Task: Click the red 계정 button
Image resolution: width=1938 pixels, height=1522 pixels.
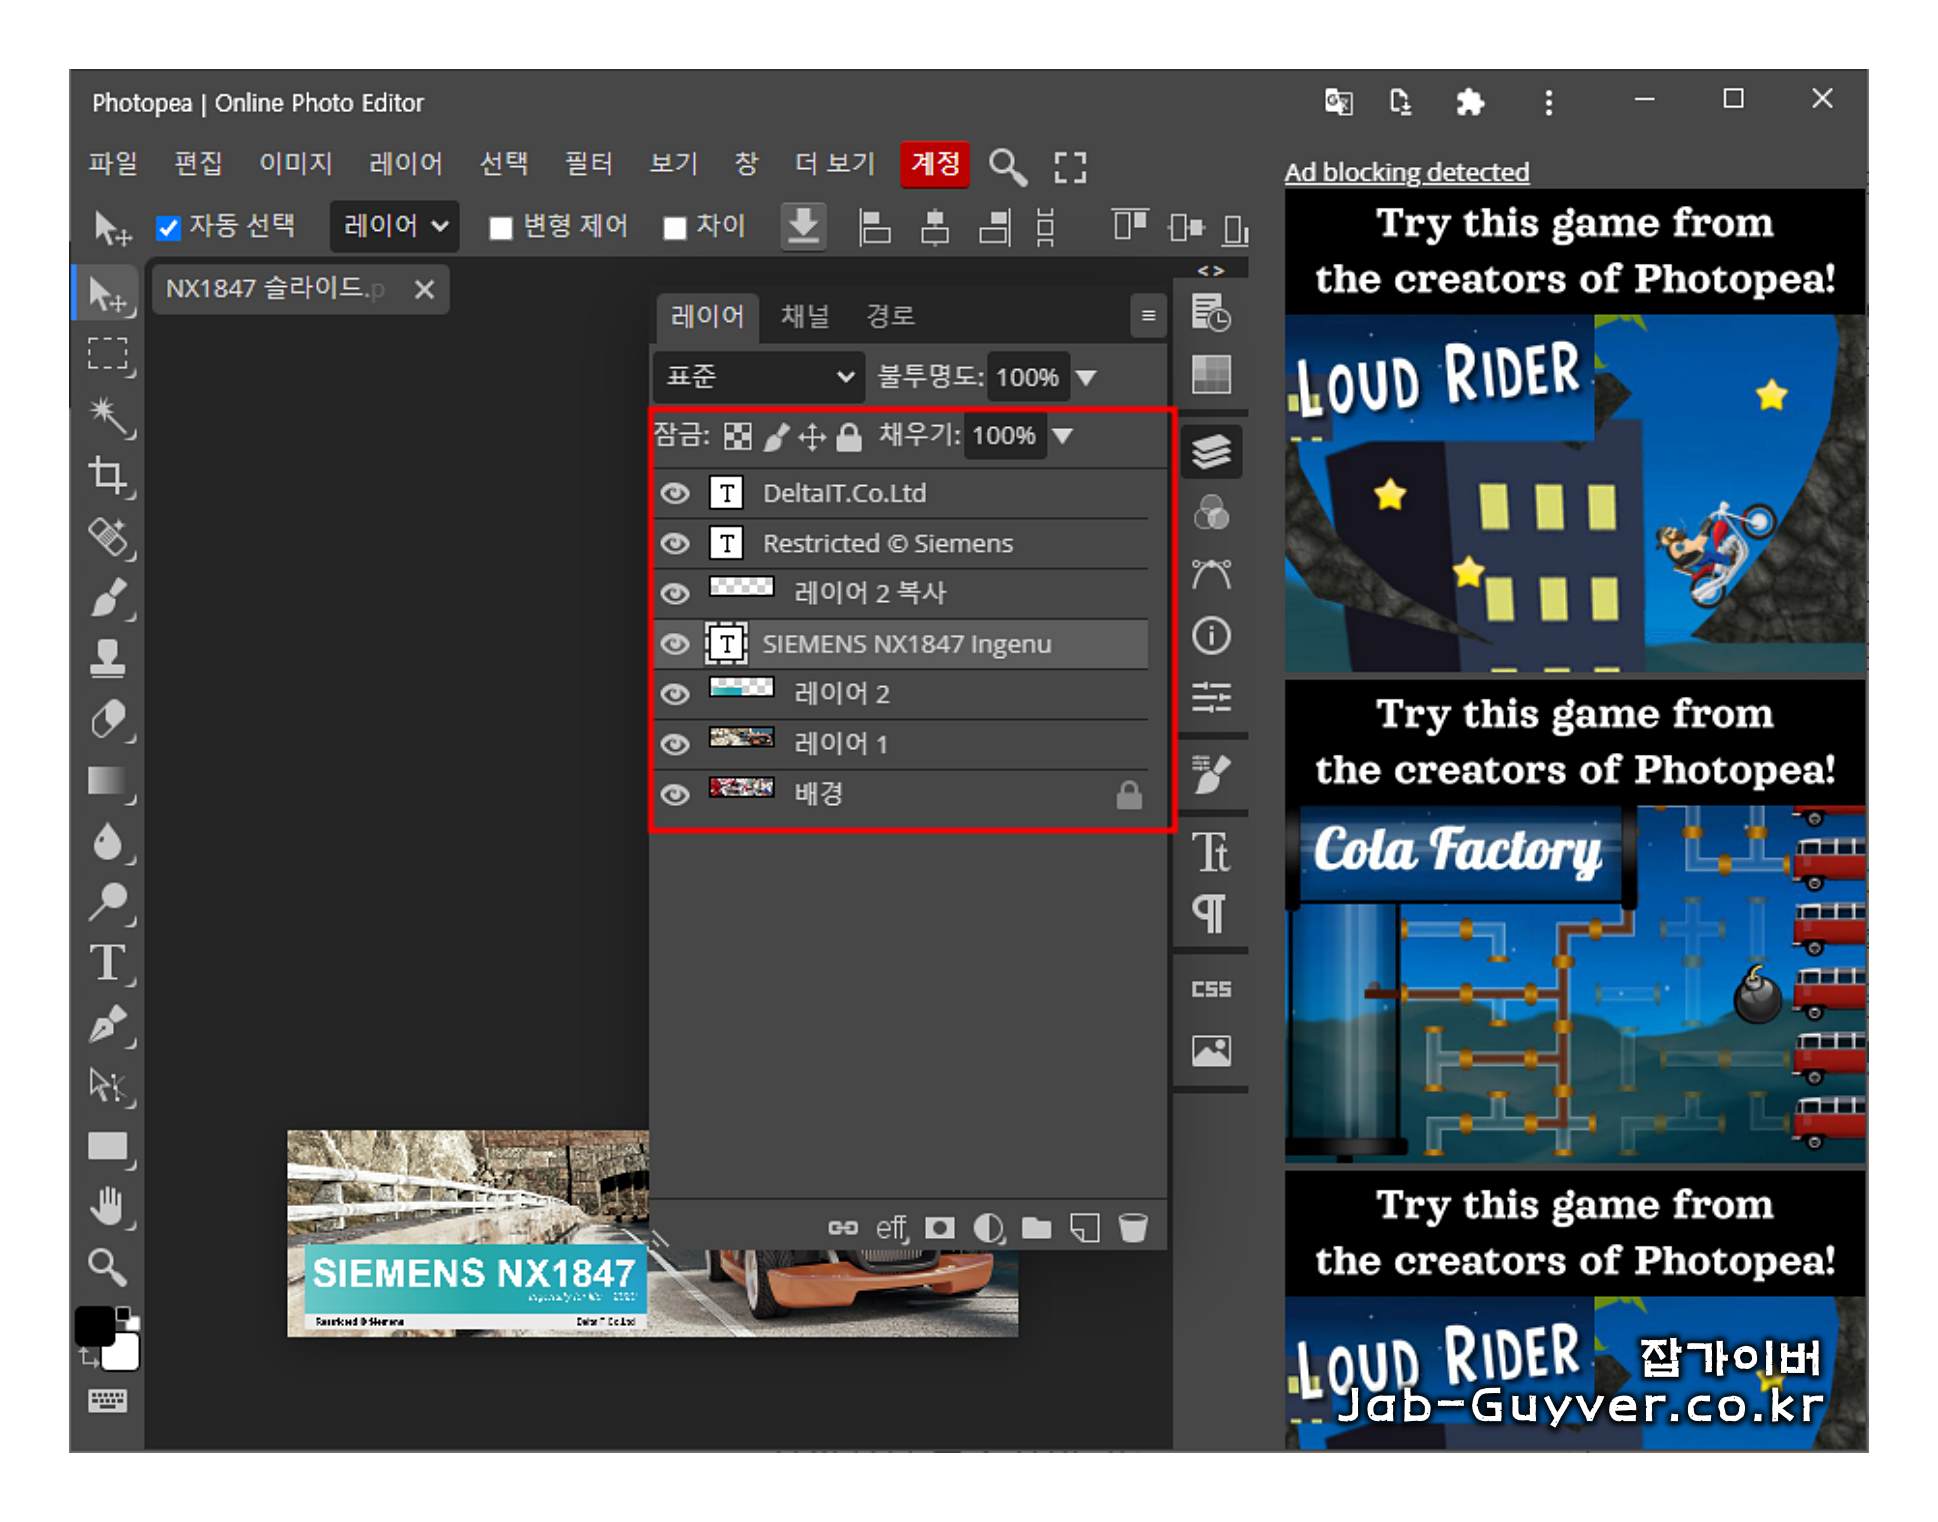Action: click(934, 163)
